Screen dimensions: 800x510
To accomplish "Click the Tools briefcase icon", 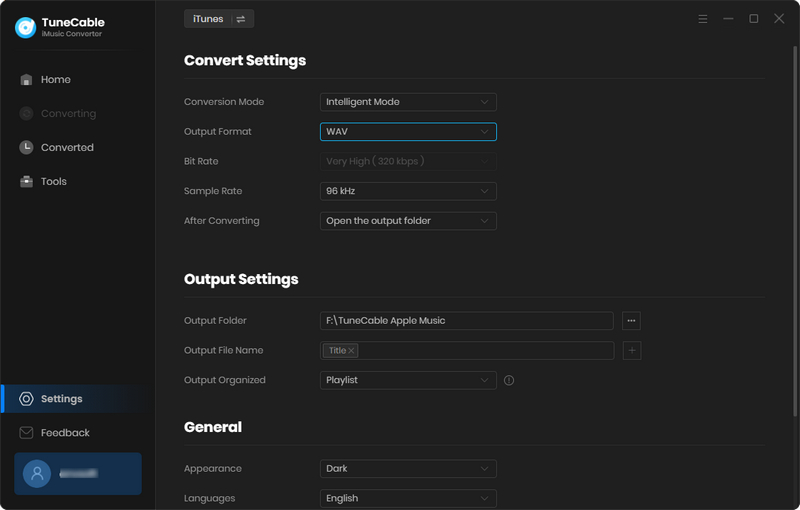I will point(26,182).
